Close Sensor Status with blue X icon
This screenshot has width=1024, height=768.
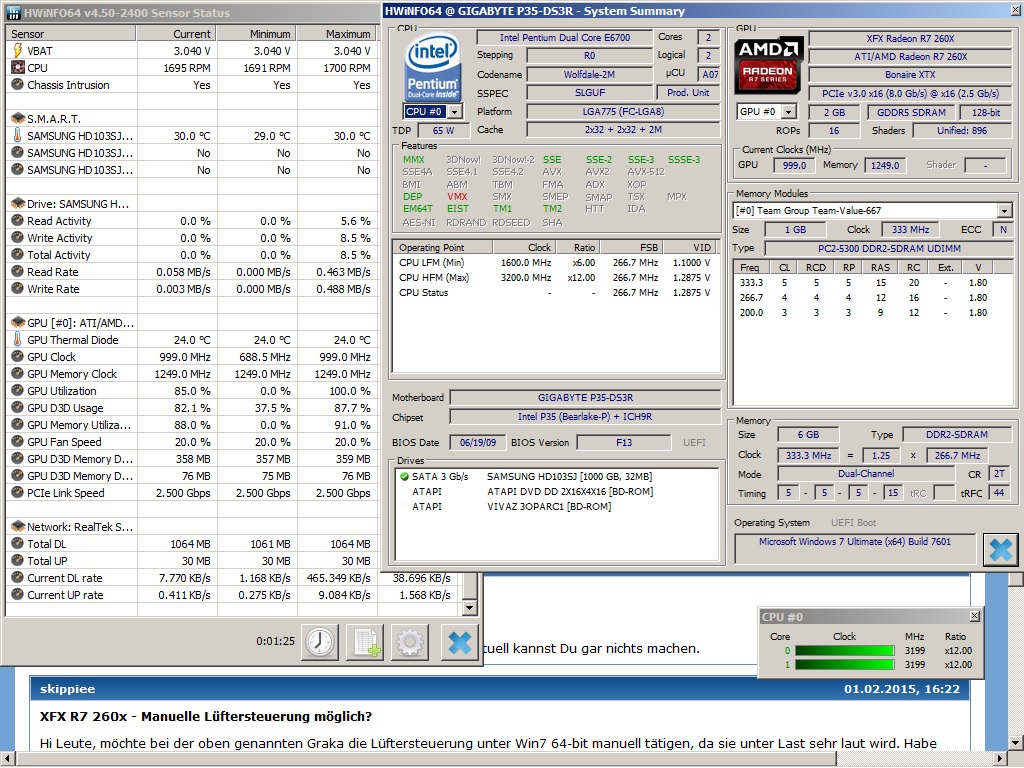(x=459, y=642)
